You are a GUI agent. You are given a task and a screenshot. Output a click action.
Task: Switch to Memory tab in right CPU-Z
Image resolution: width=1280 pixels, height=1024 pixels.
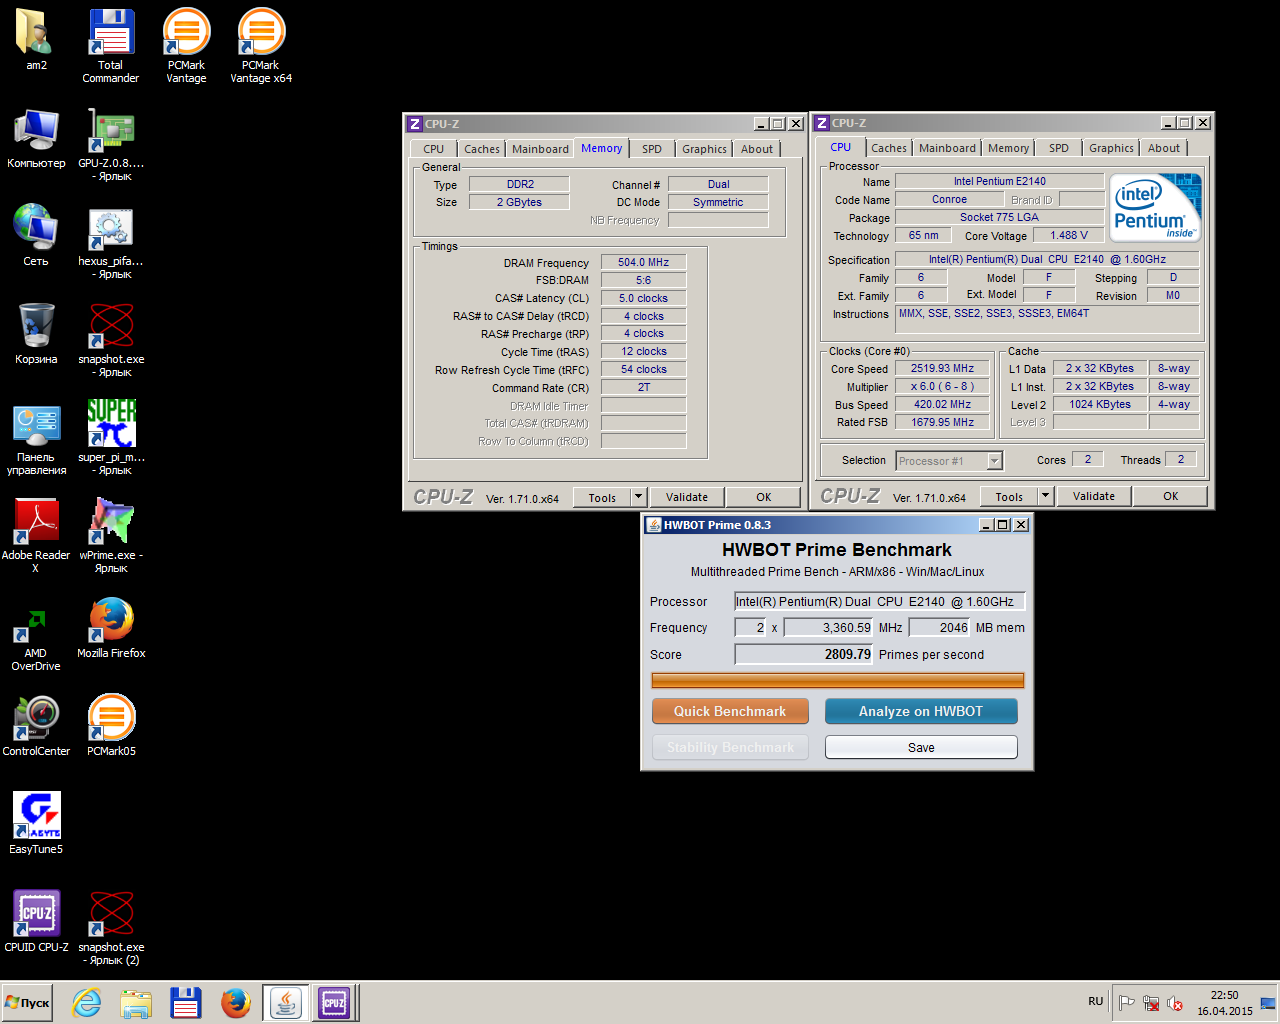(1008, 148)
